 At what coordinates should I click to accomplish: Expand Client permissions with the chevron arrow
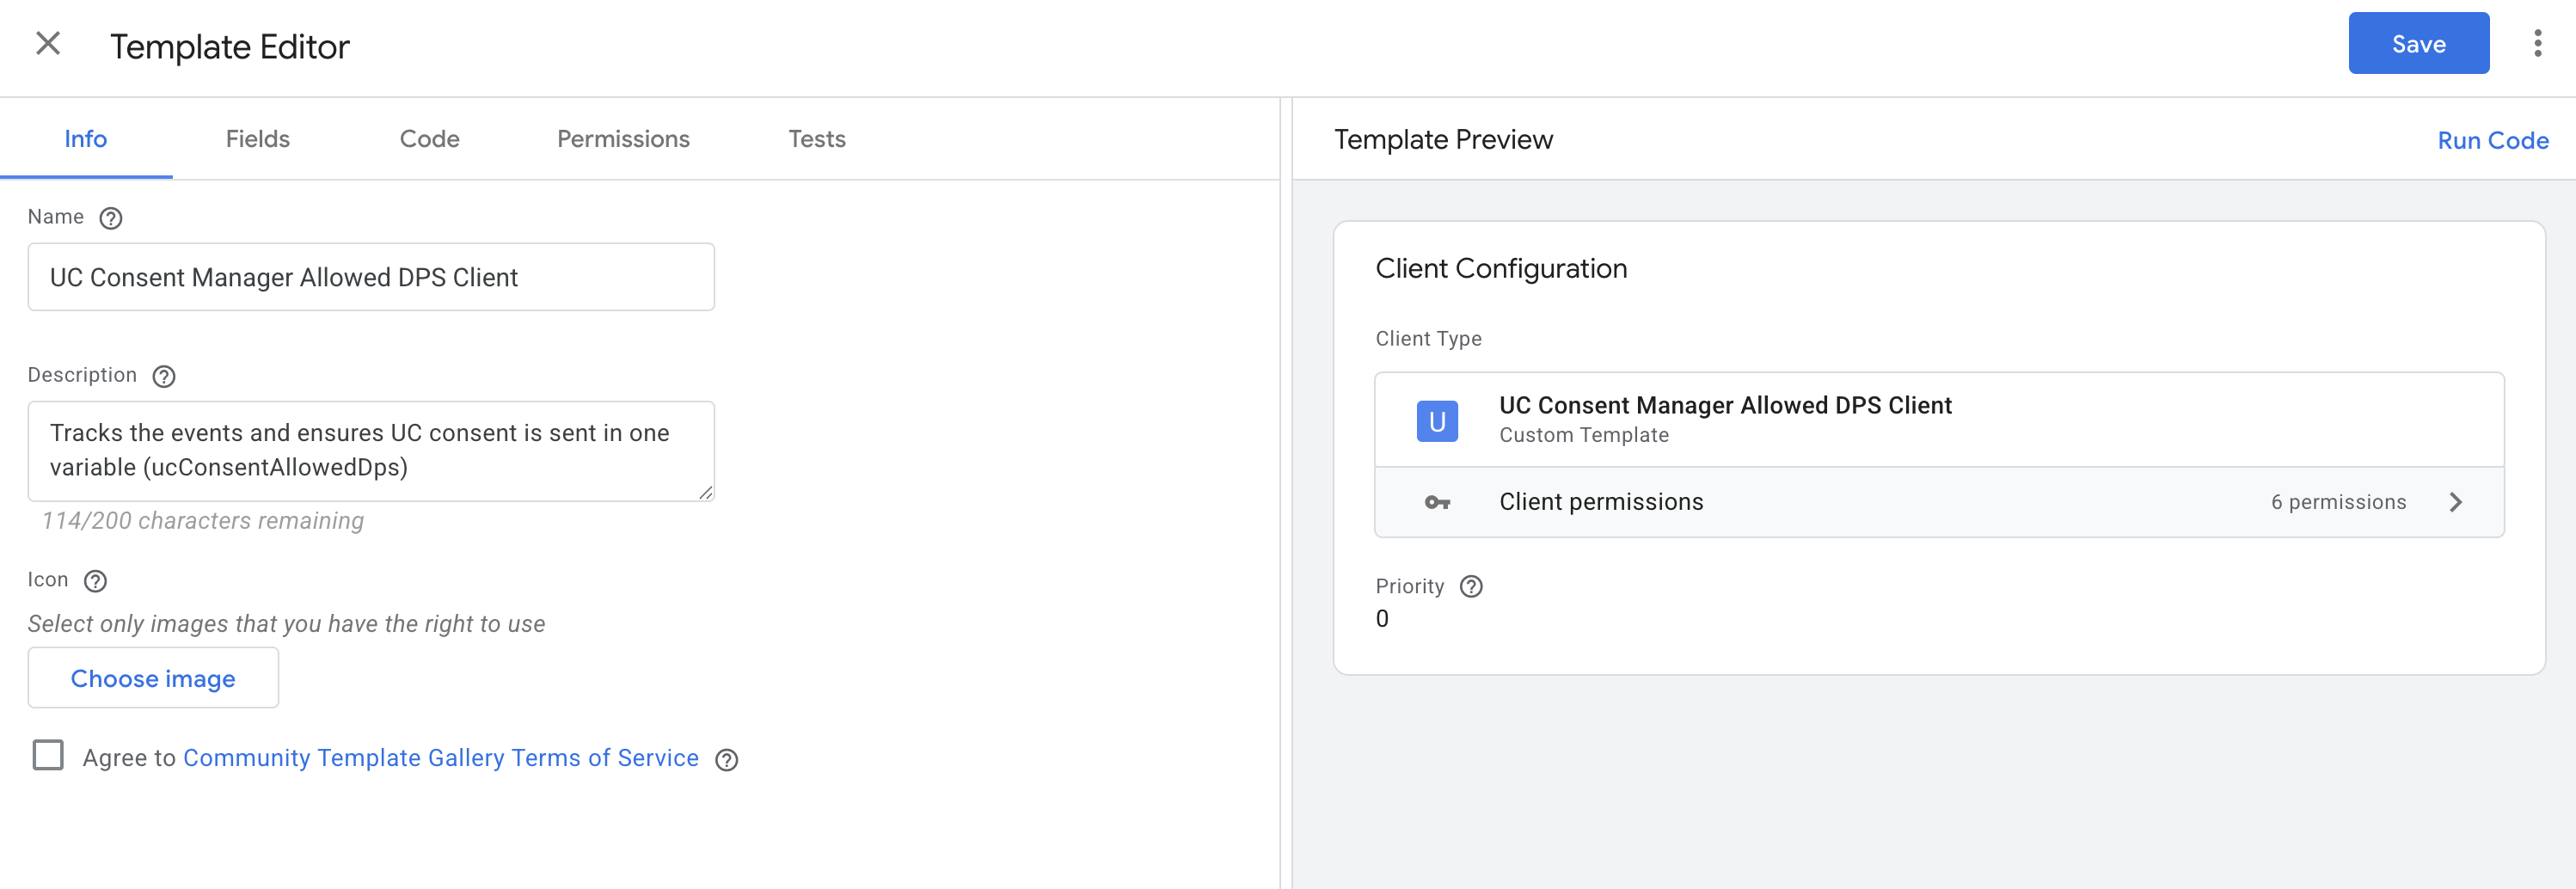pyautogui.click(x=2456, y=502)
